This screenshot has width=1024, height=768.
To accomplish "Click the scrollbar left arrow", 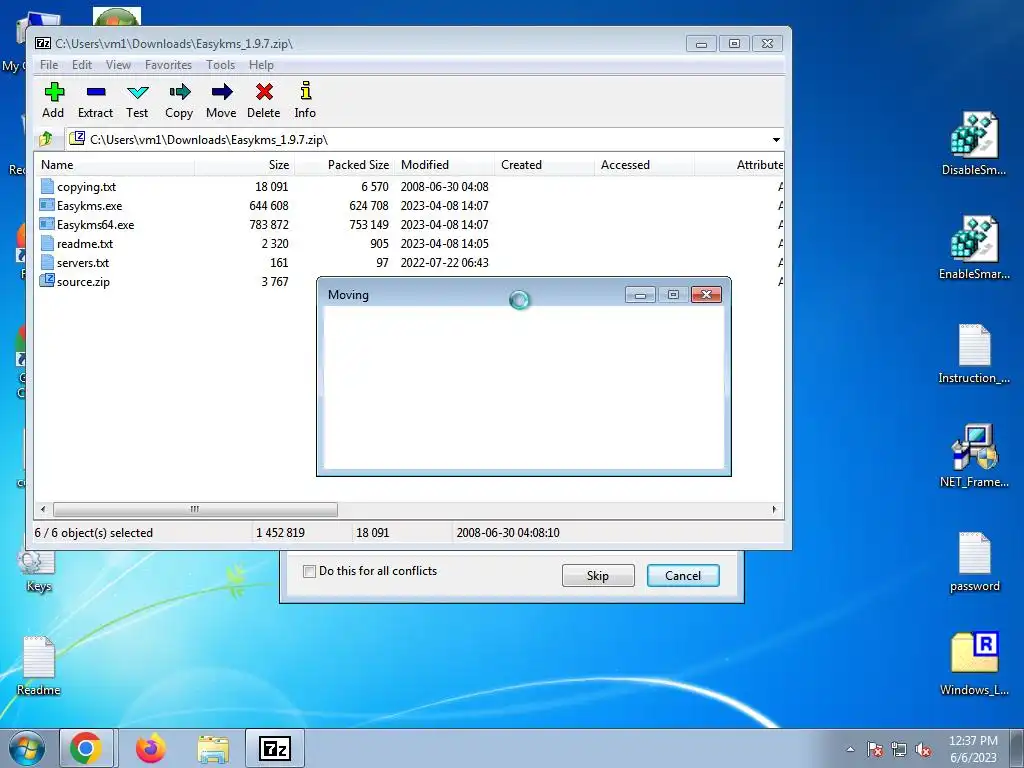I will pos(43,509).
